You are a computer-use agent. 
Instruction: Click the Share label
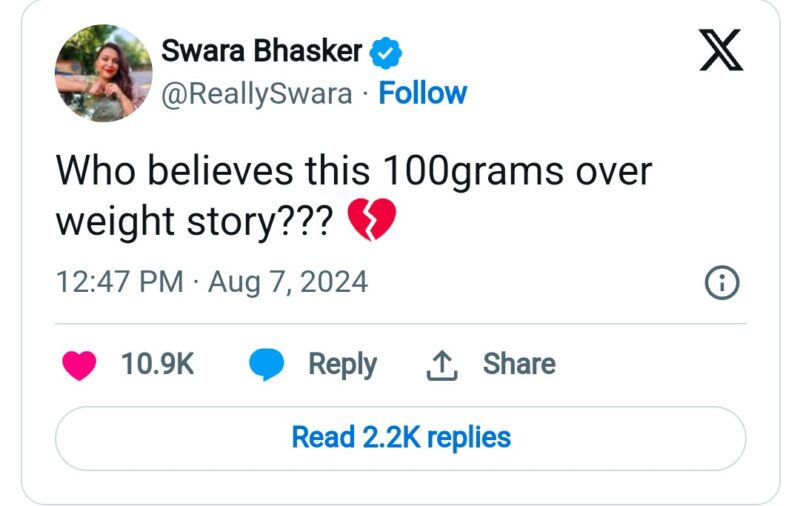(x=519, y=363)
